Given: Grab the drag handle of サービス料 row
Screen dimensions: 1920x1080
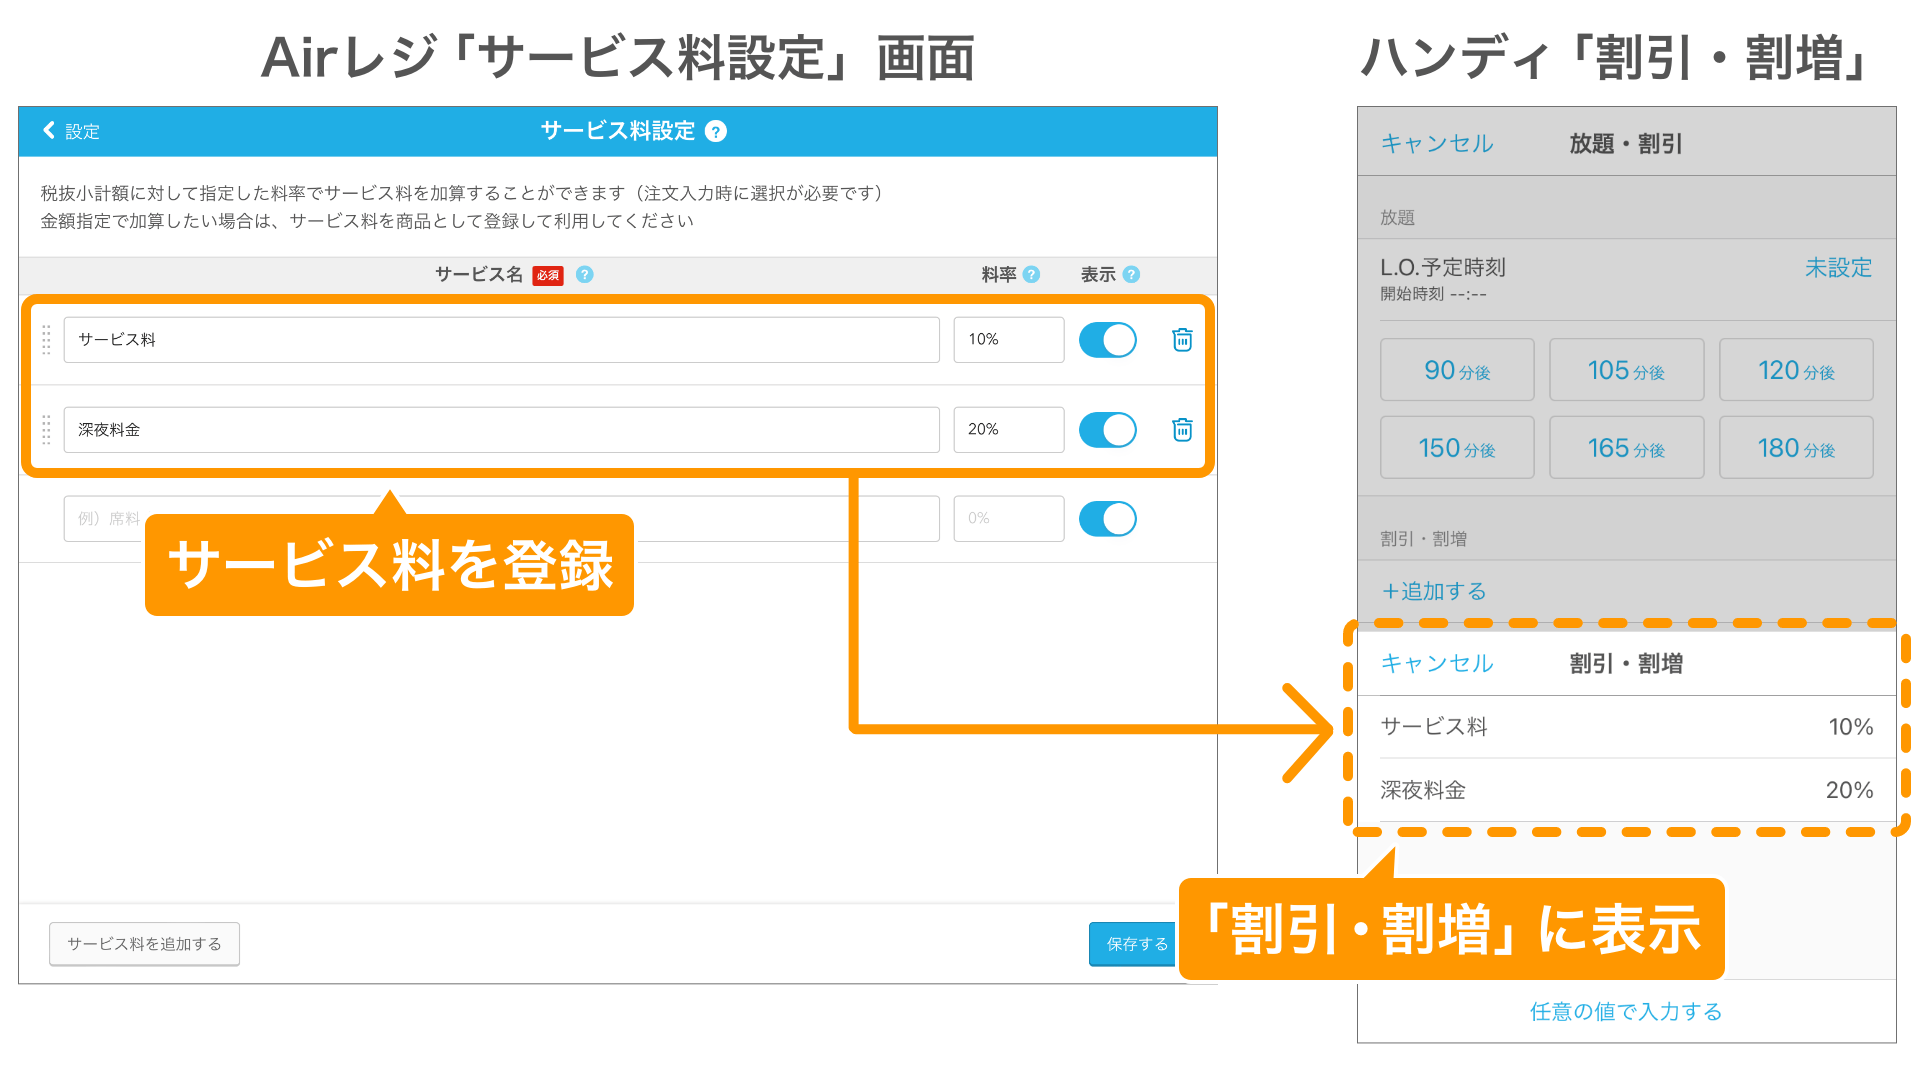Looking at the screenshot, I should click(x=46, y=340).
